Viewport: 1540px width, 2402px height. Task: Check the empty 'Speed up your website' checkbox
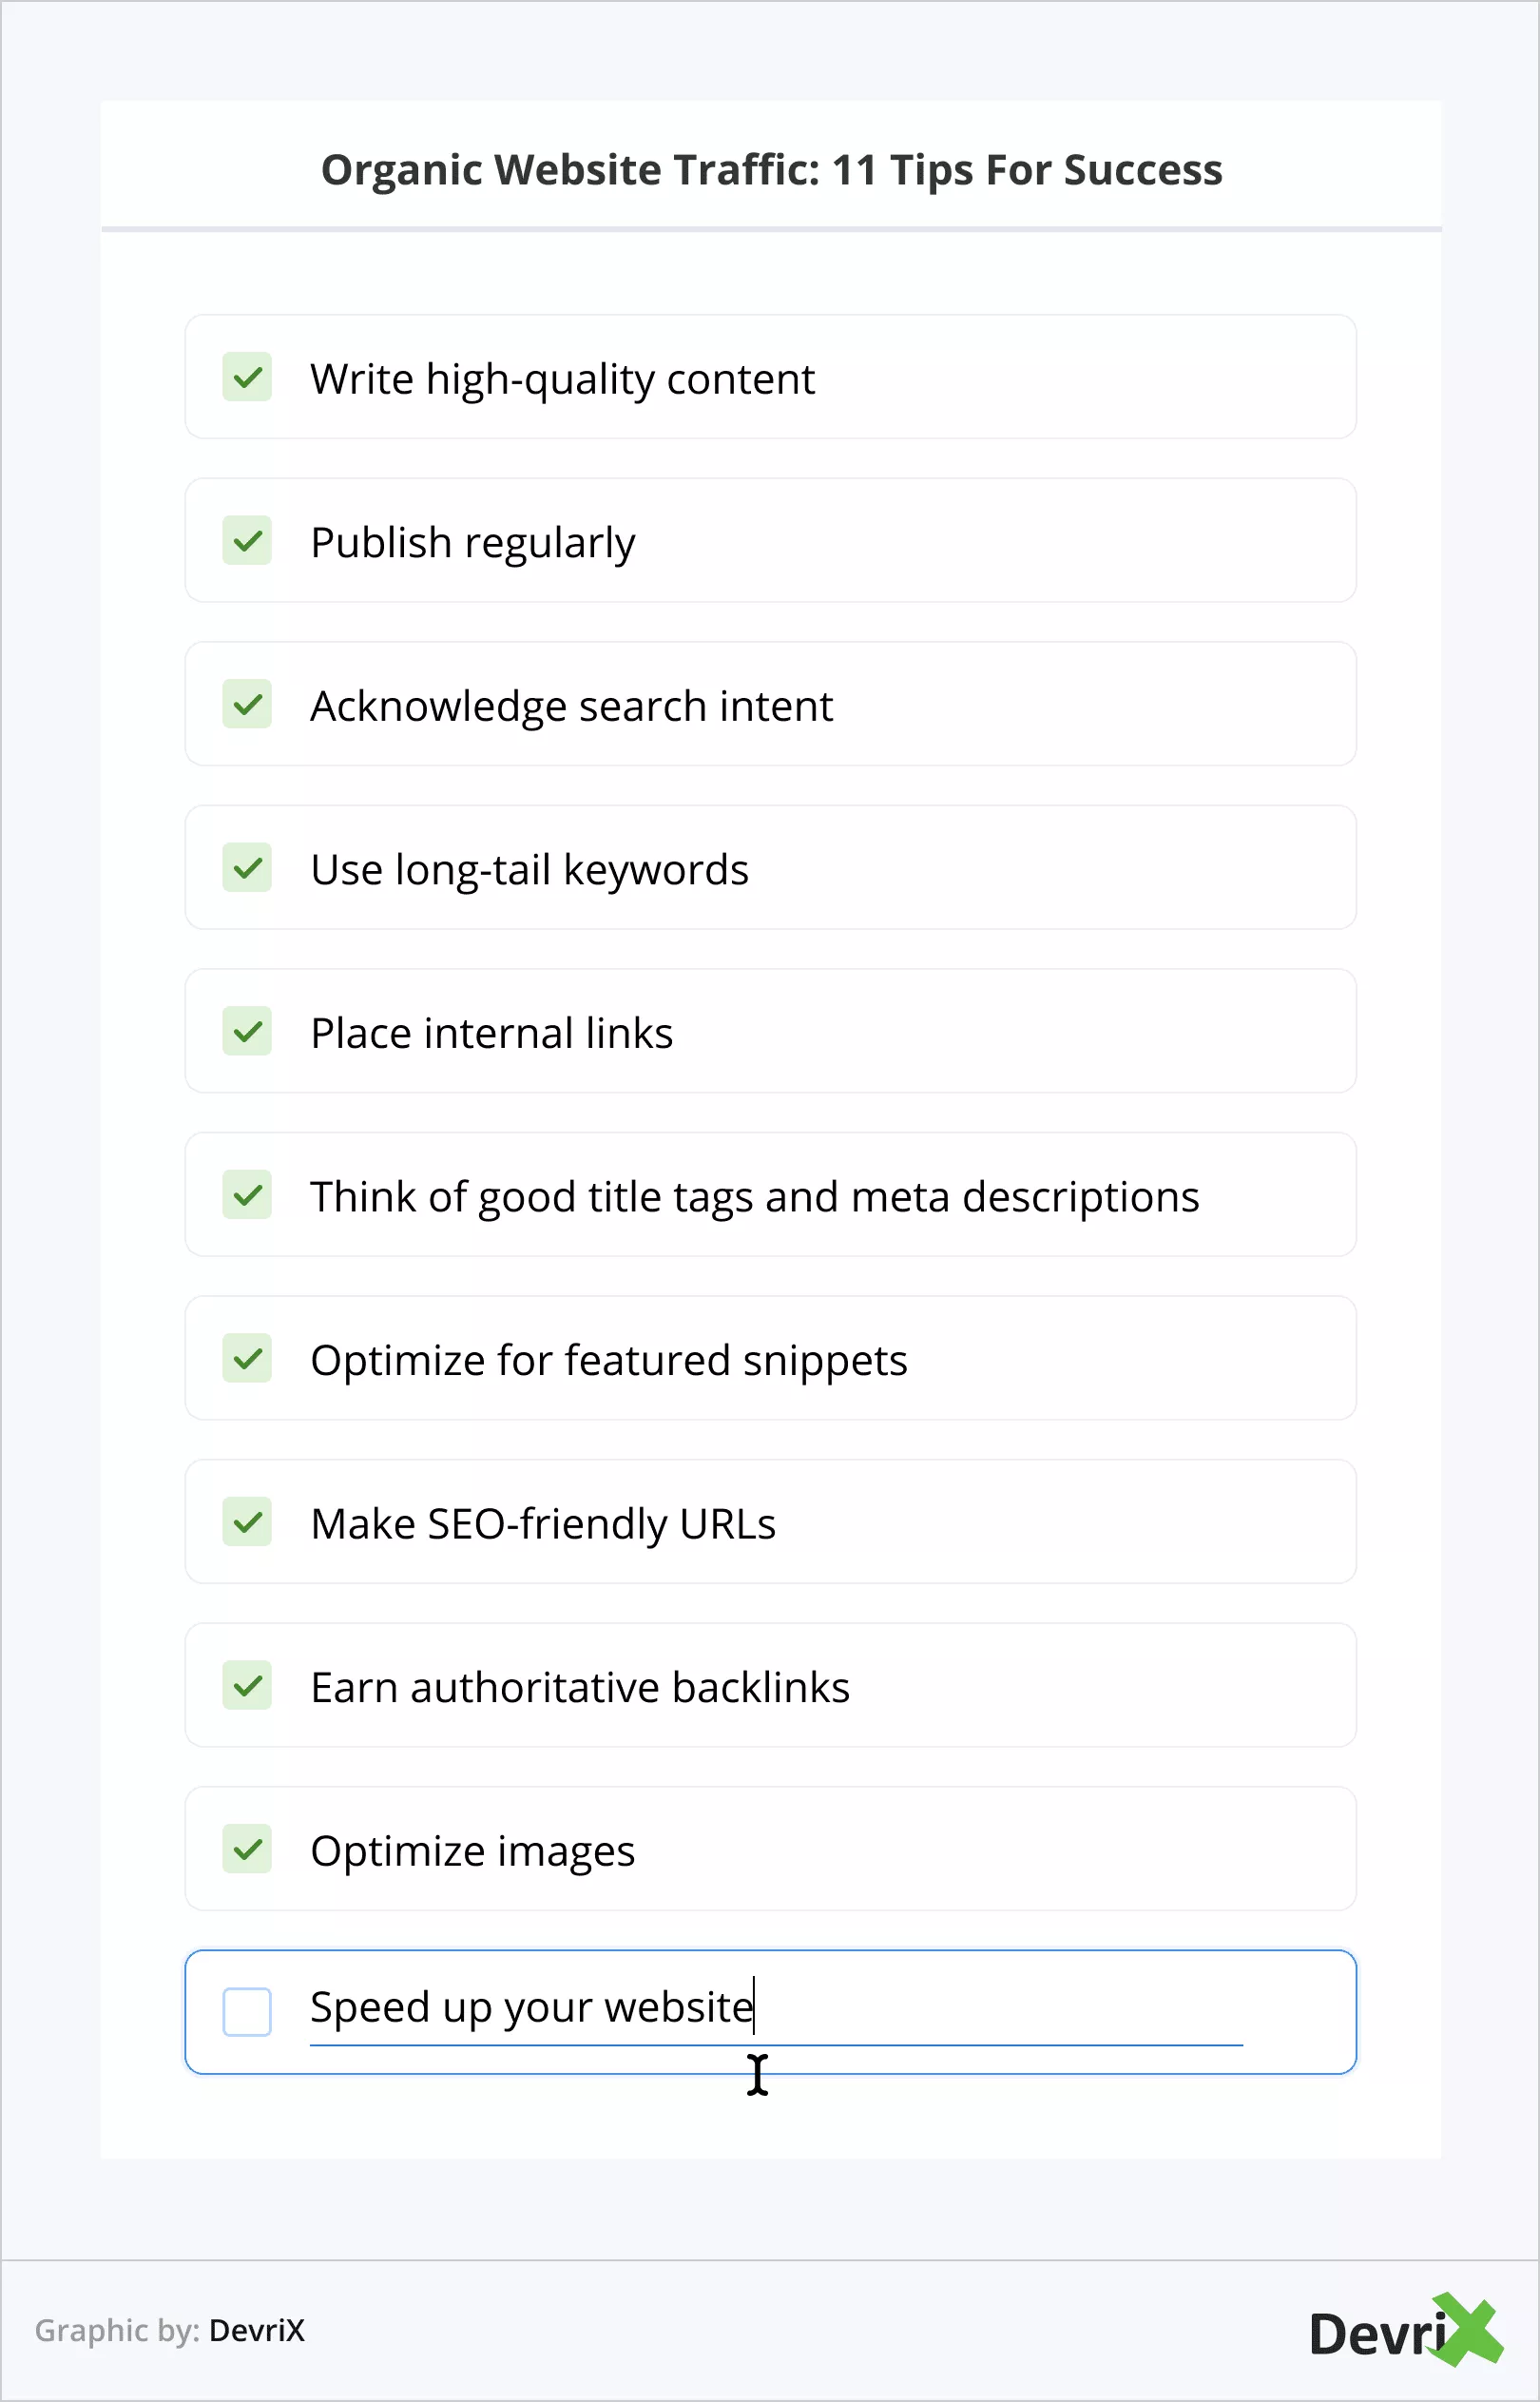(x=247, y=2012)
